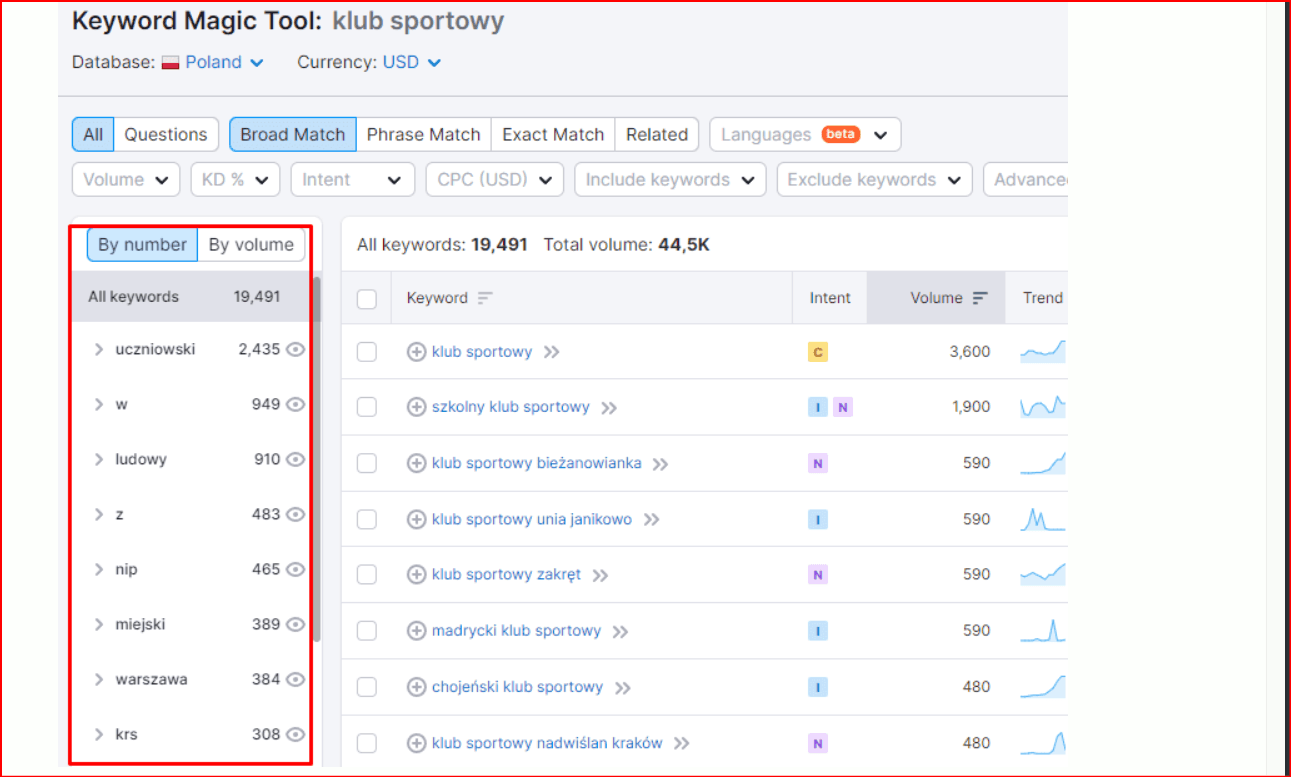Screen dimensions: 1291x777
Task: Click the Volume column sort icon
Action: (x=980, y=298)
